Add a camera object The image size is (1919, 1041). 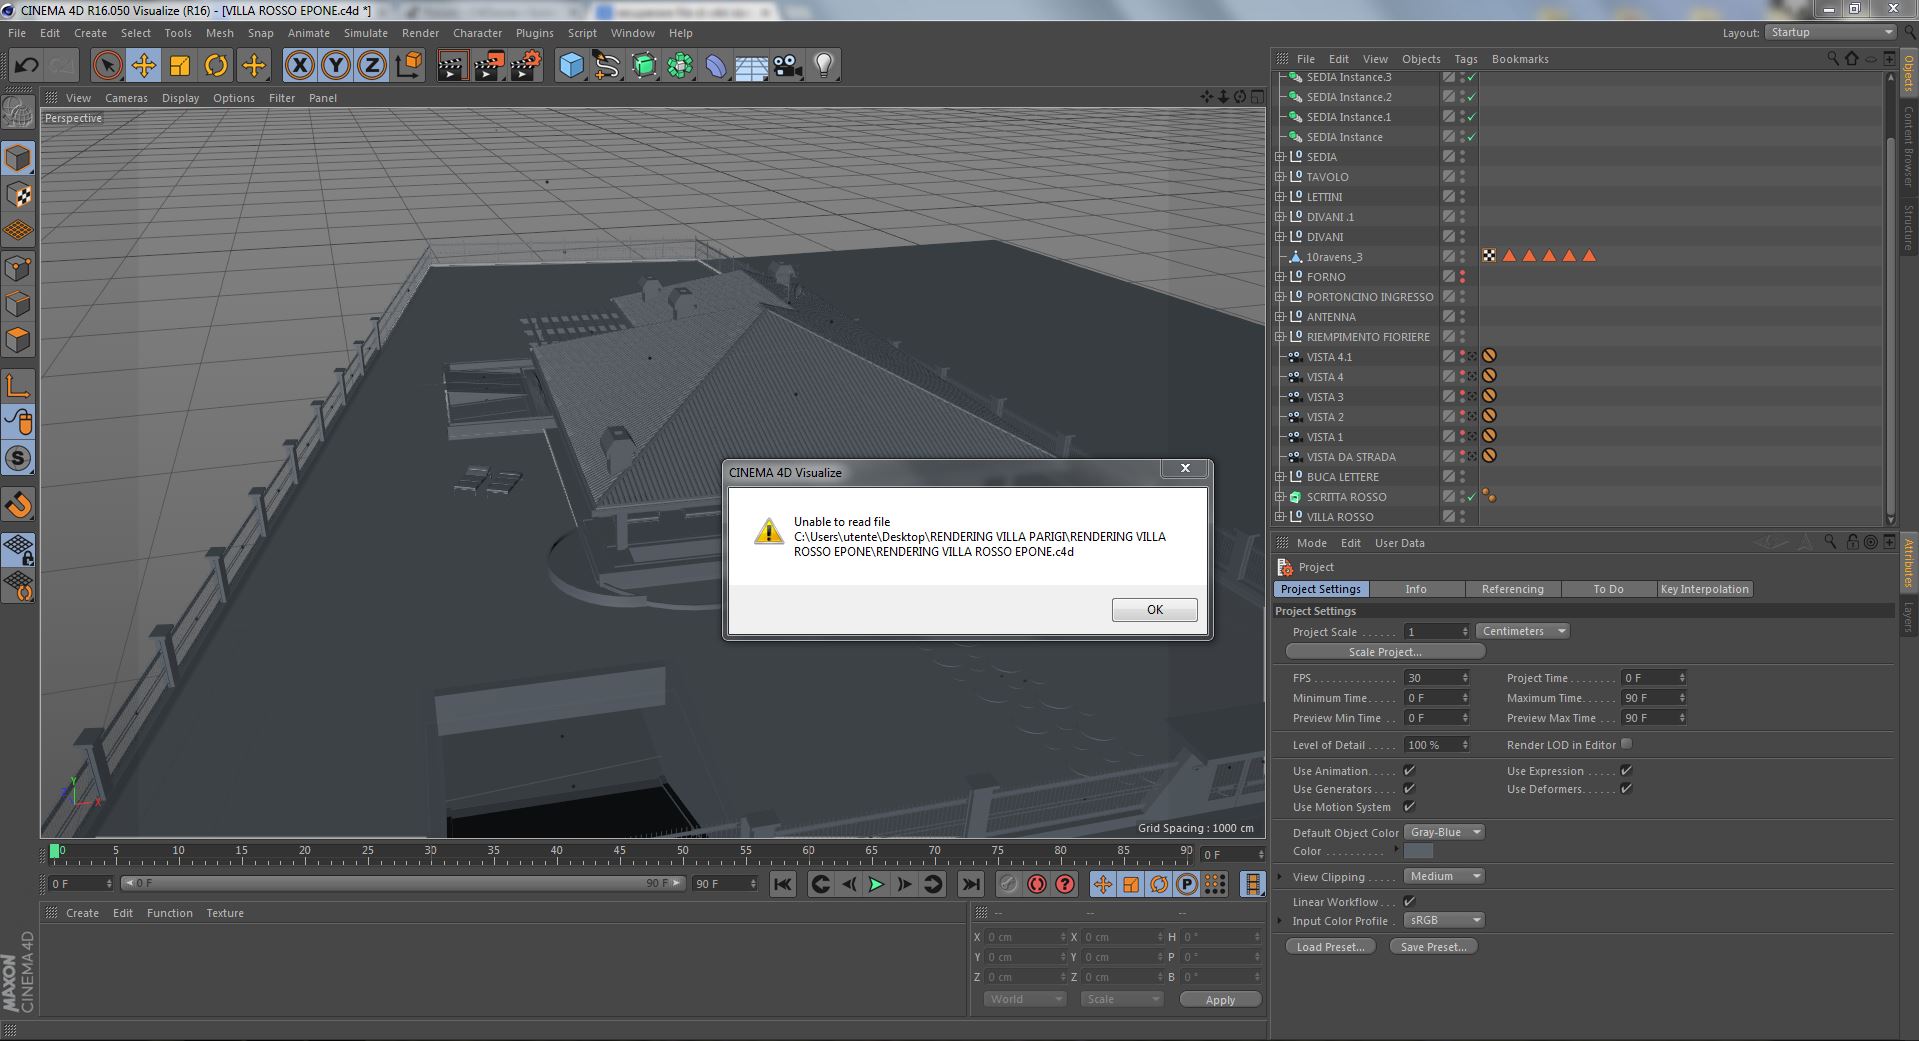pos(788,66)
